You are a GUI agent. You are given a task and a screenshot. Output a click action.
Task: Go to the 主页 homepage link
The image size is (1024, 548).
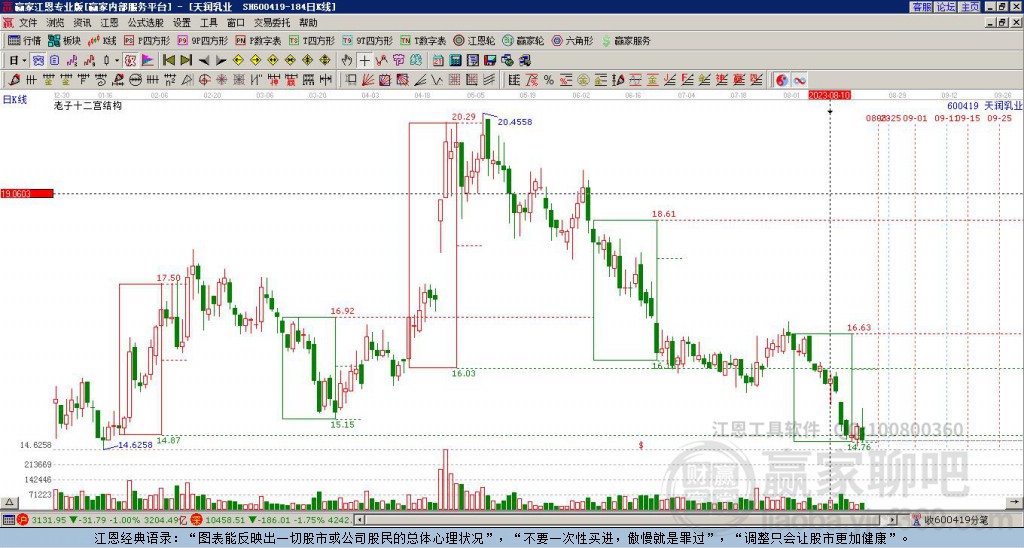pyautogui.click(x=970, y=7)
